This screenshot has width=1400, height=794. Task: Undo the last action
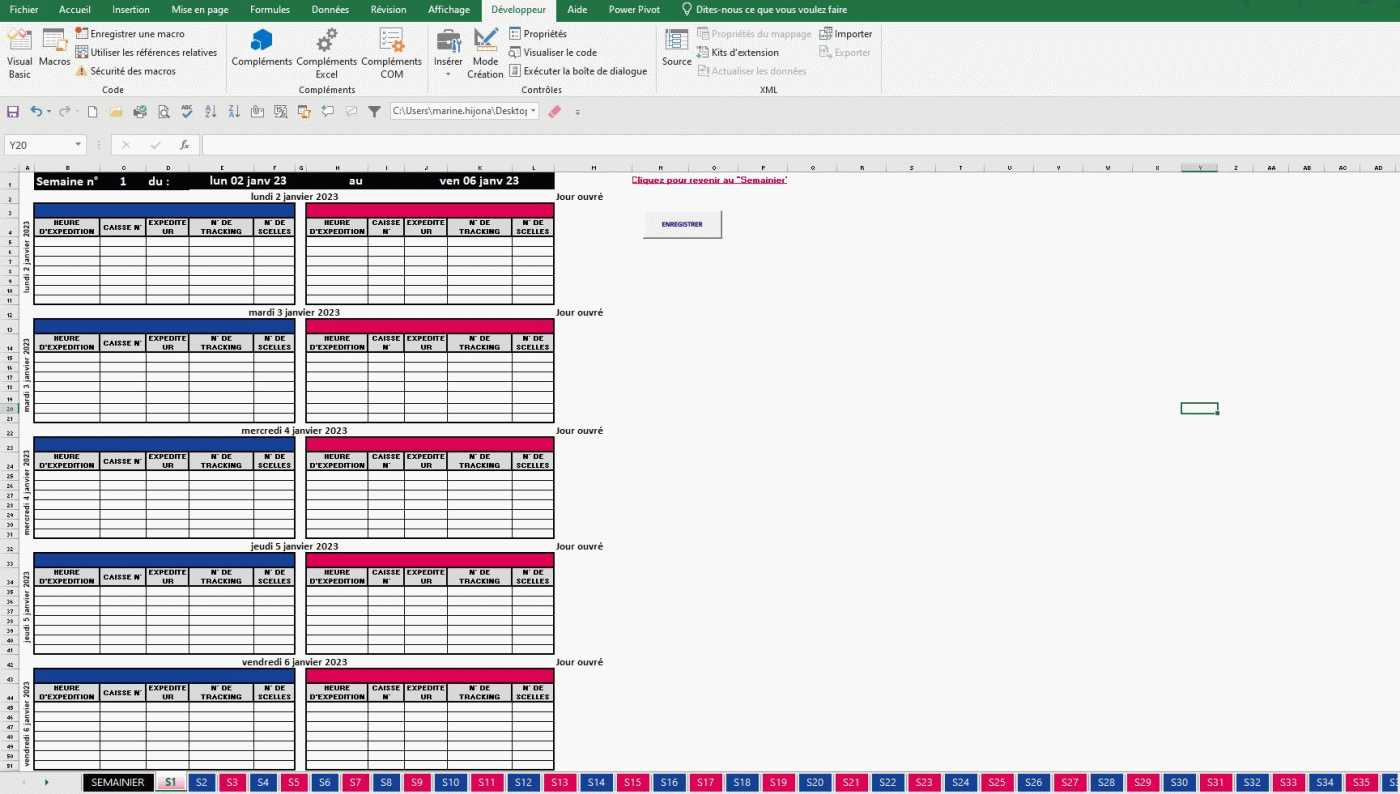(x=36, y=112)
